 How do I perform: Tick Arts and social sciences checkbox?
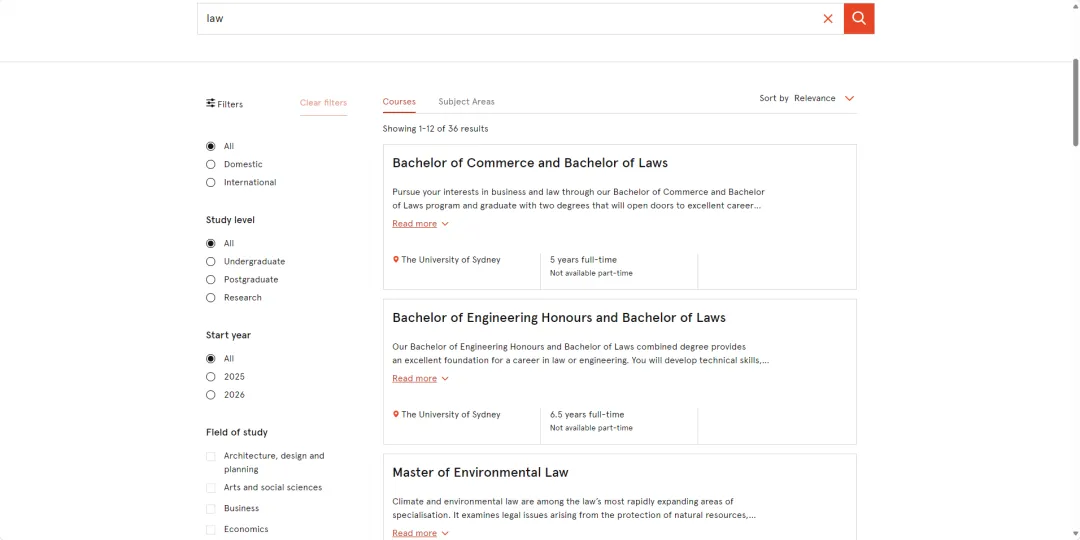211,488
